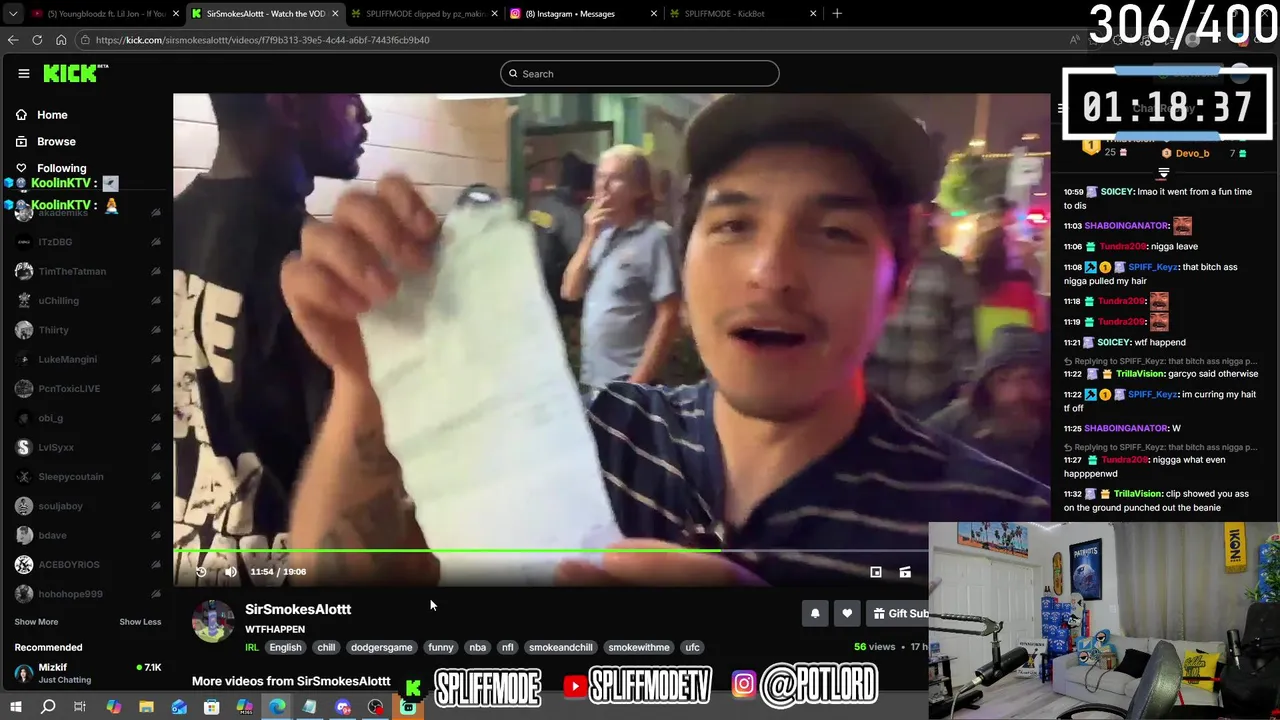Select the smokeandchill tag
Screen dimensions: 1280x720
point(561,647)
